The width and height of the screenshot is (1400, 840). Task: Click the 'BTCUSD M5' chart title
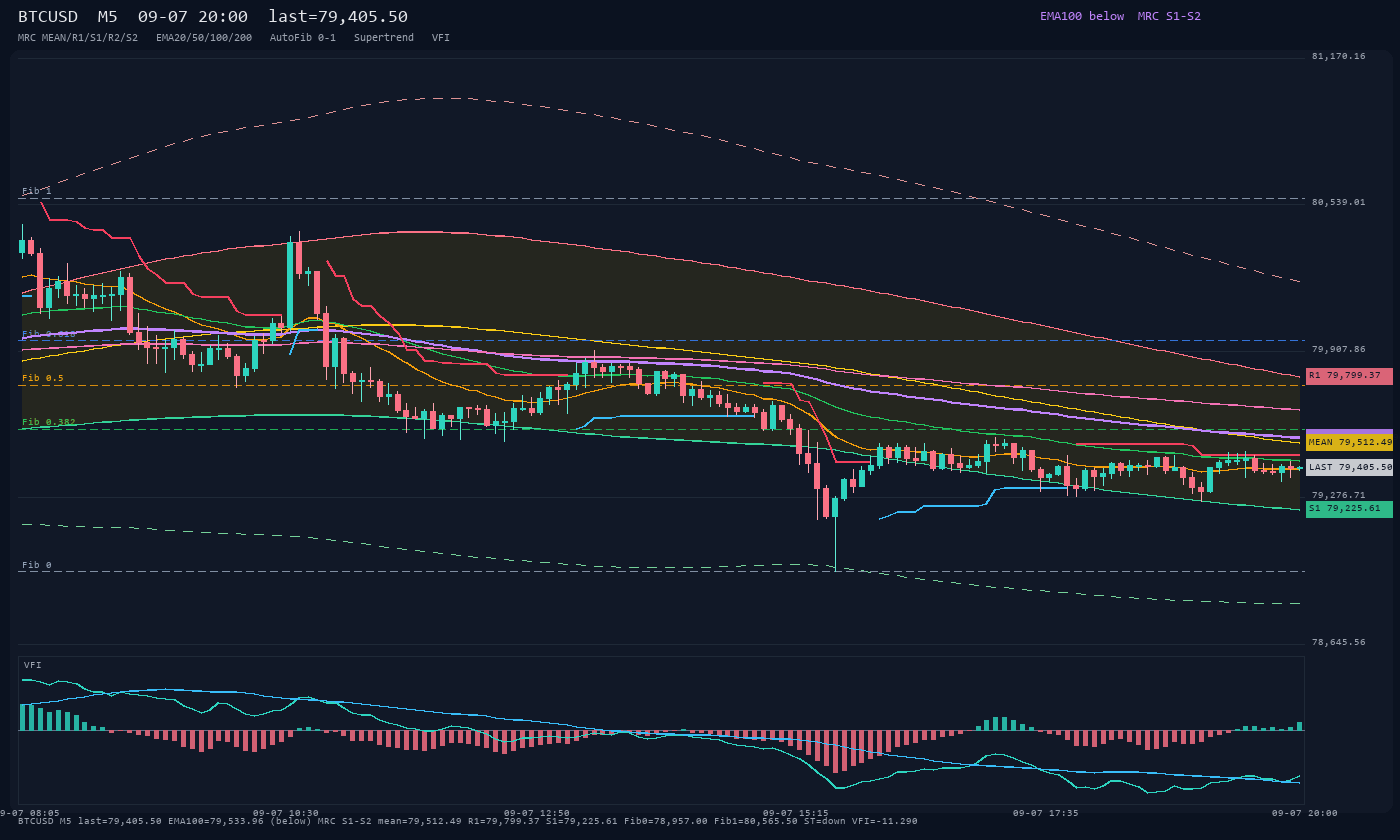(x=68, y=16)
